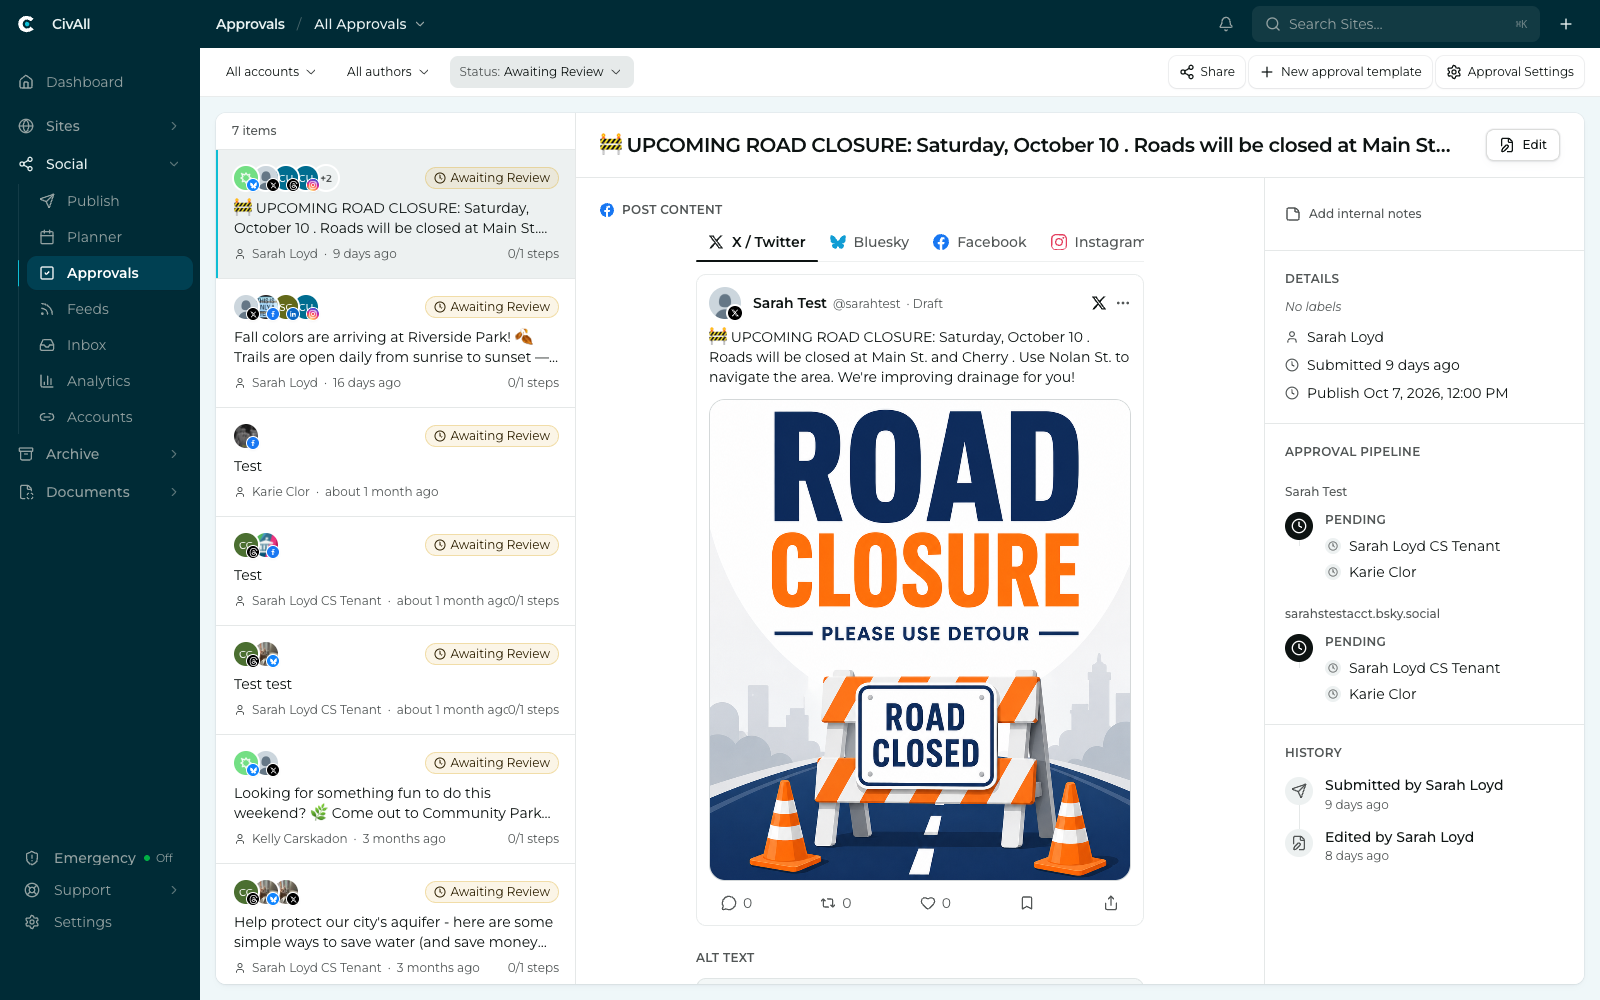Open Accounts page
Viewport: 1600px width, 1000px height.
[110, 417]
